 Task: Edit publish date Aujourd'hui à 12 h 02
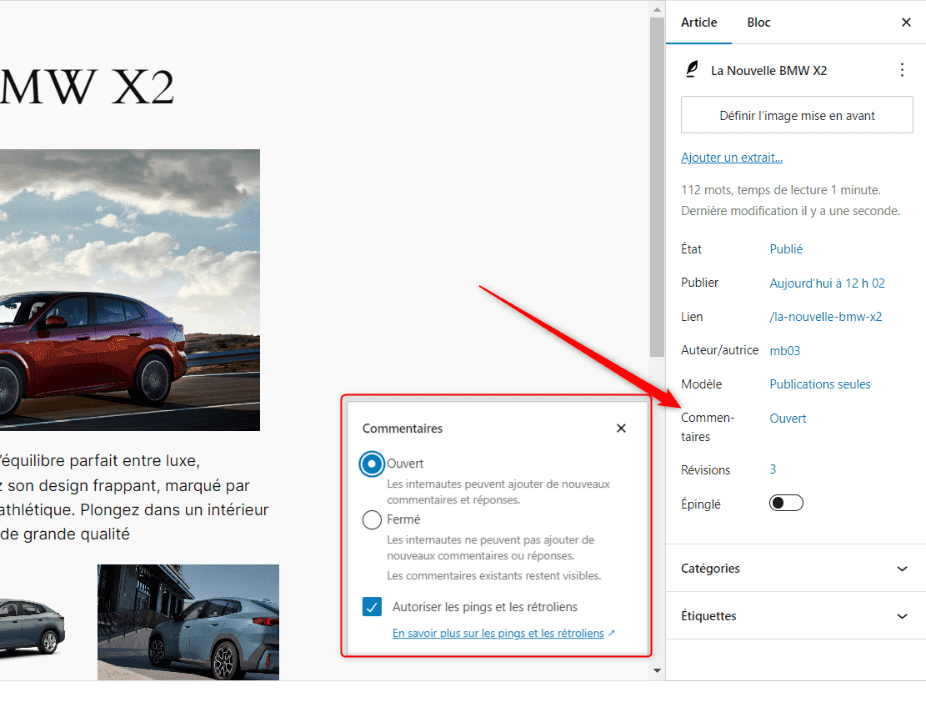click(827, 283)
